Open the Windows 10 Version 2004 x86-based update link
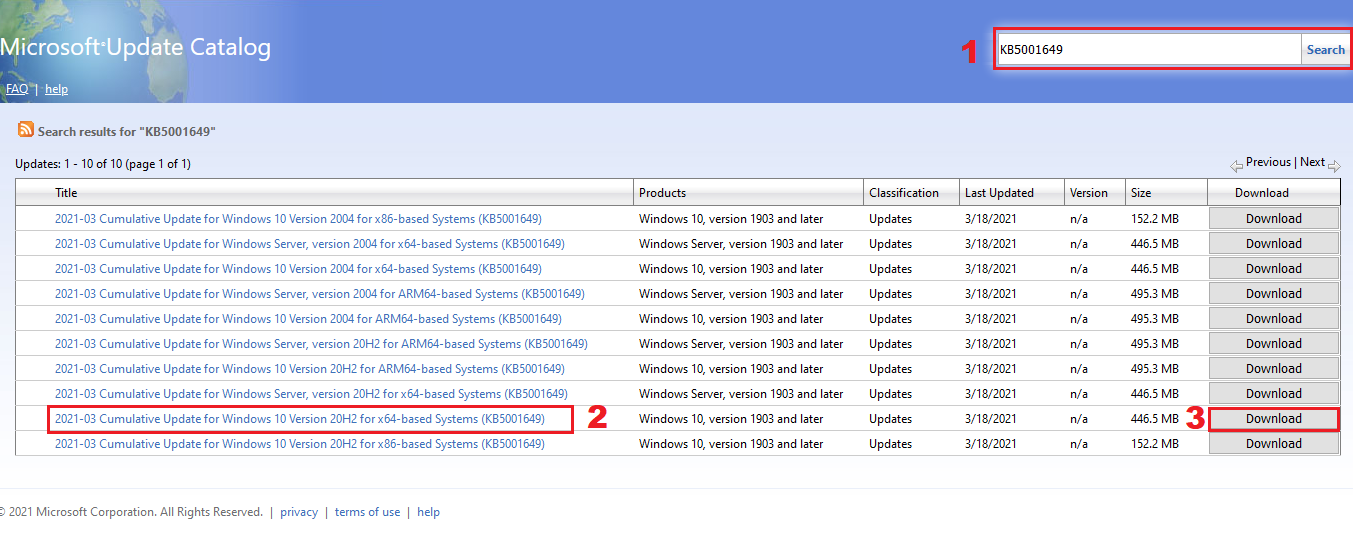 [298, 219]
